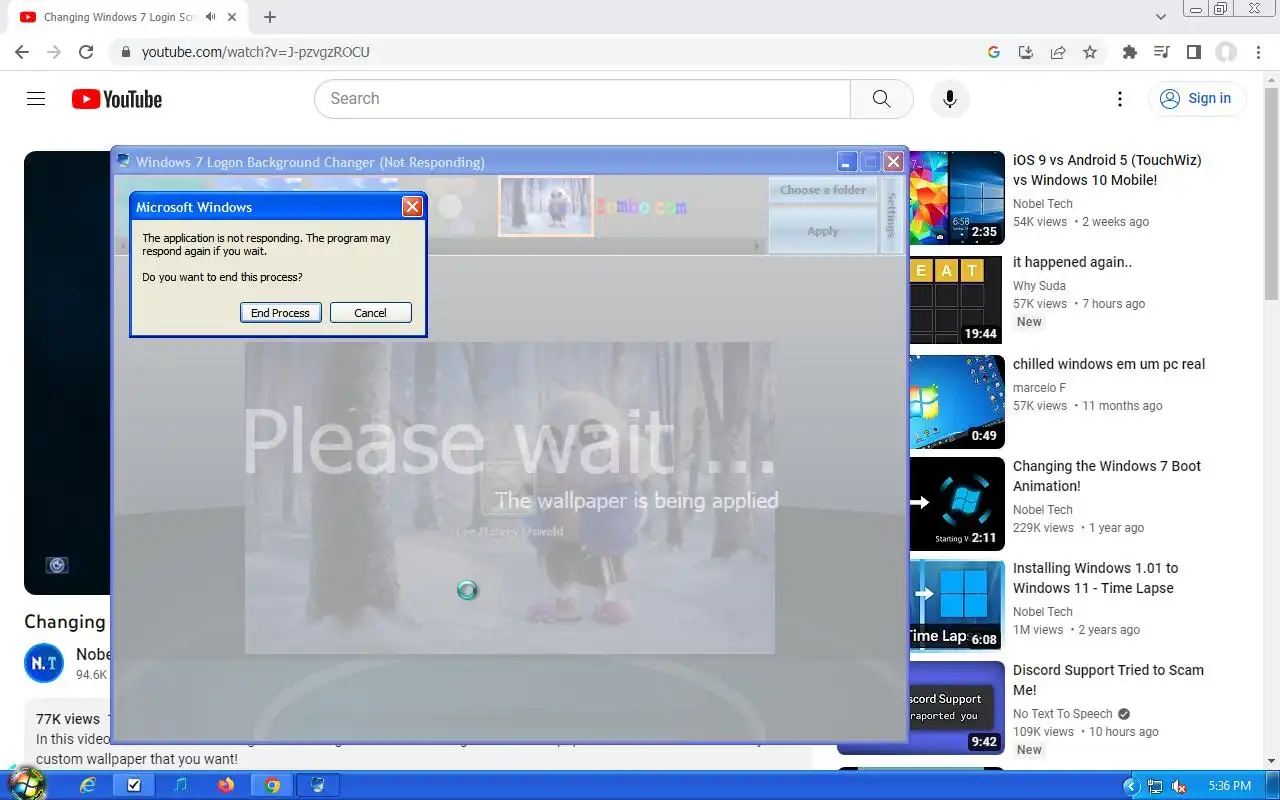The height and width of the screenshot is (800, 1280).
Task: Go back with the browser back arrow
Action: [22, 52]
